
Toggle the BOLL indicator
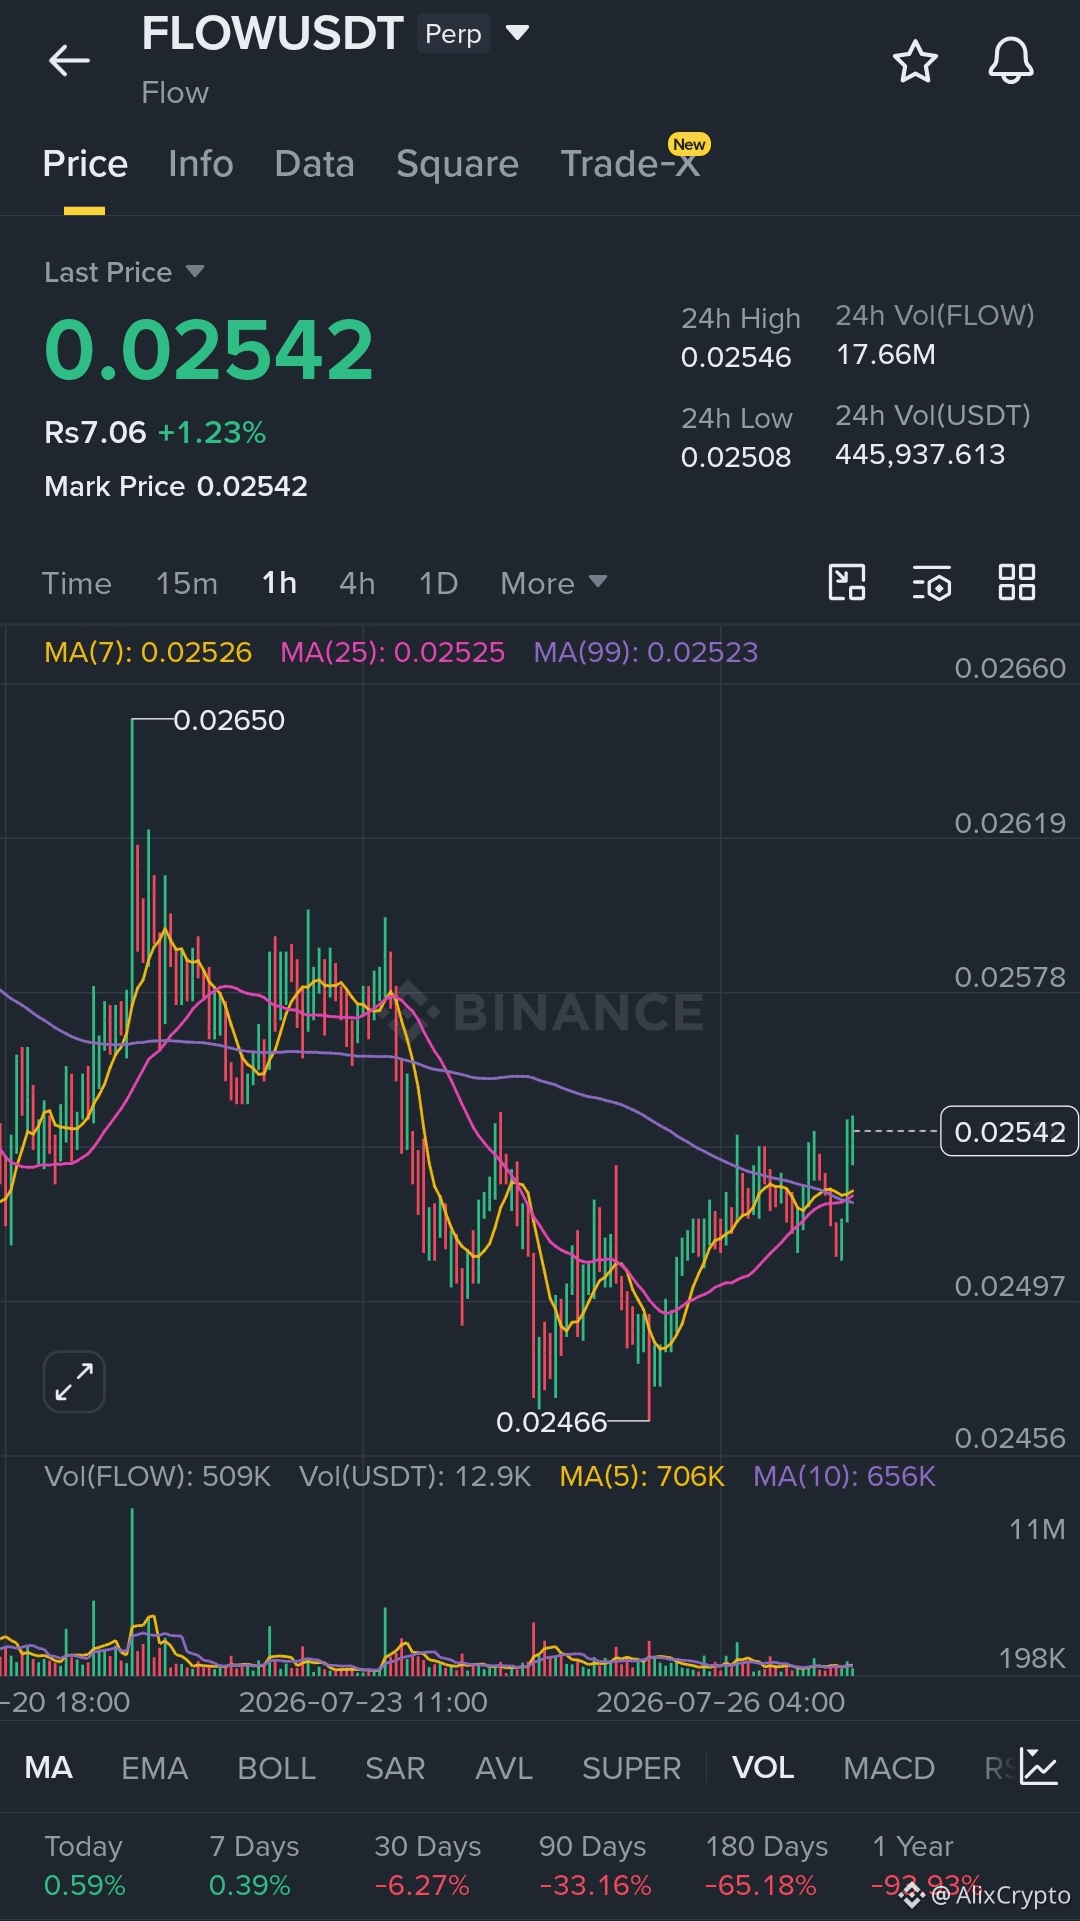click(x=276, y=1768)
